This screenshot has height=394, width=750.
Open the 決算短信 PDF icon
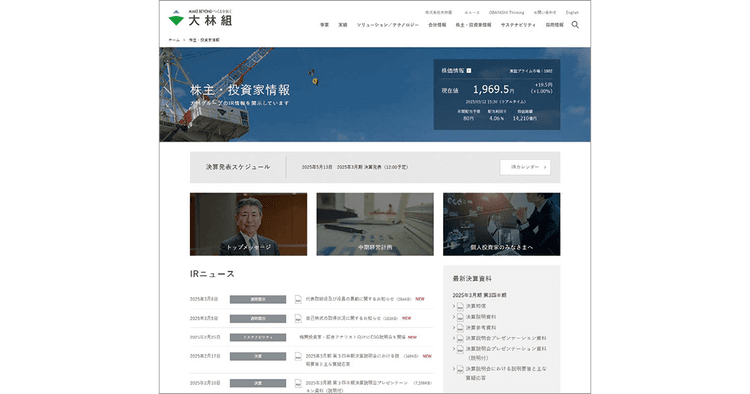460,306
